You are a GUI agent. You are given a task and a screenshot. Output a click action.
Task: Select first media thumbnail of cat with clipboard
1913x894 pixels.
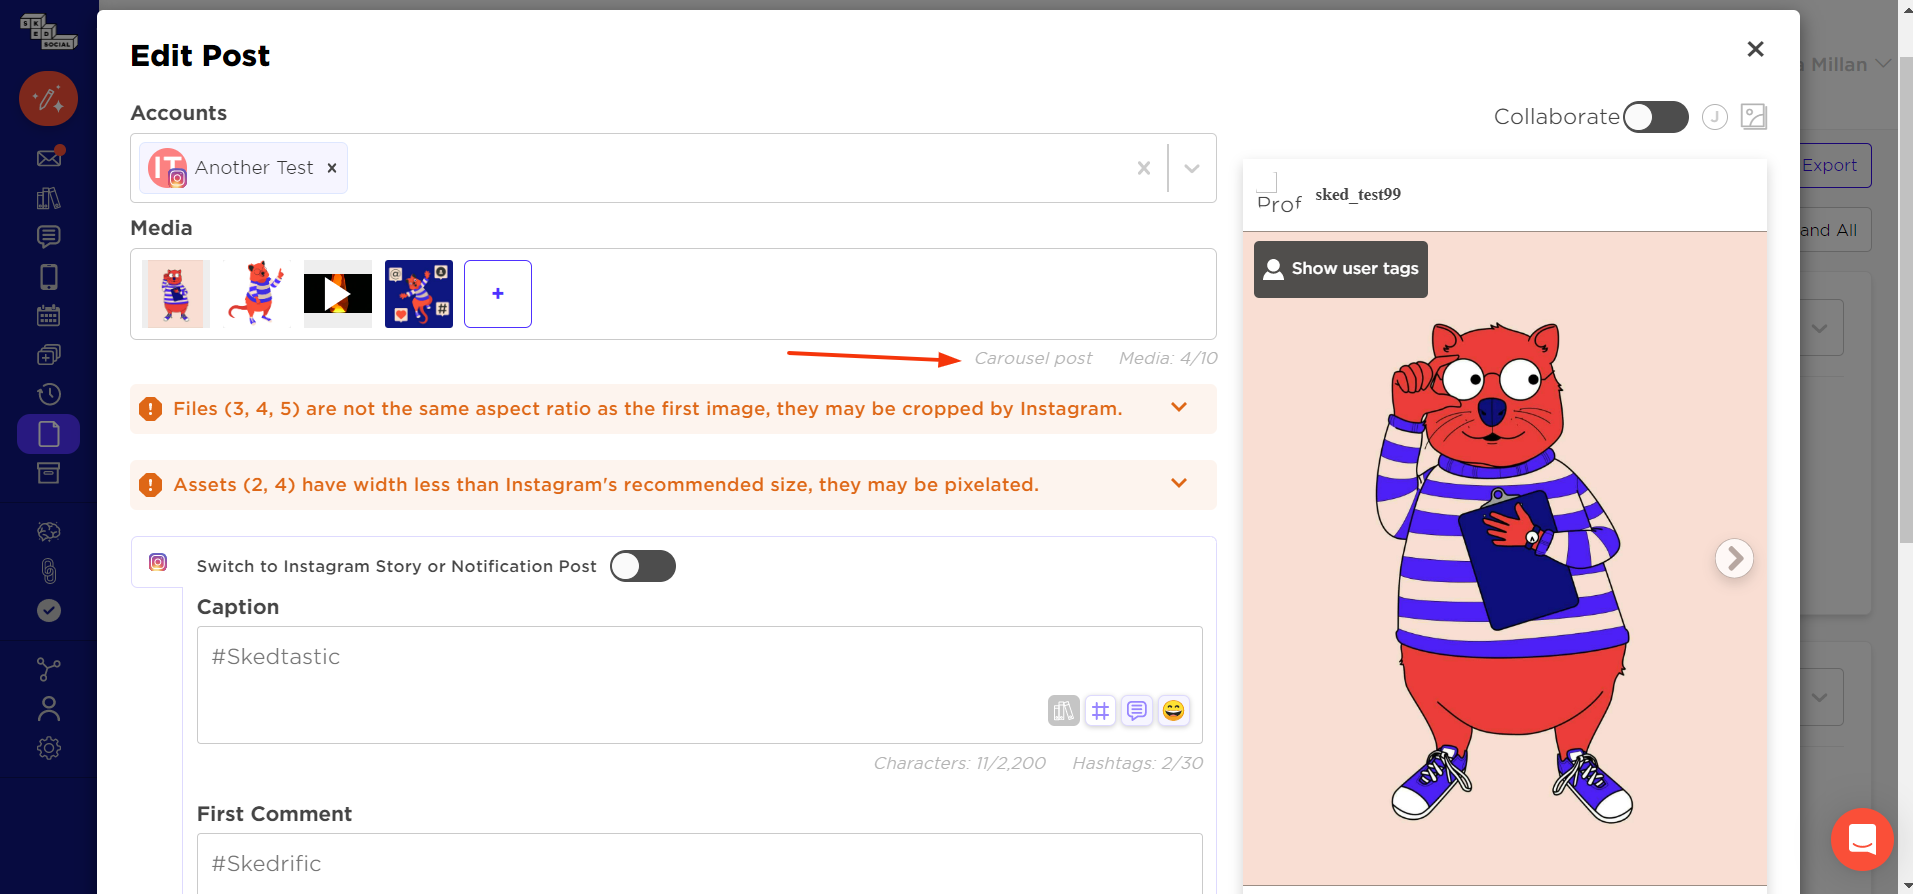[176, 294]
